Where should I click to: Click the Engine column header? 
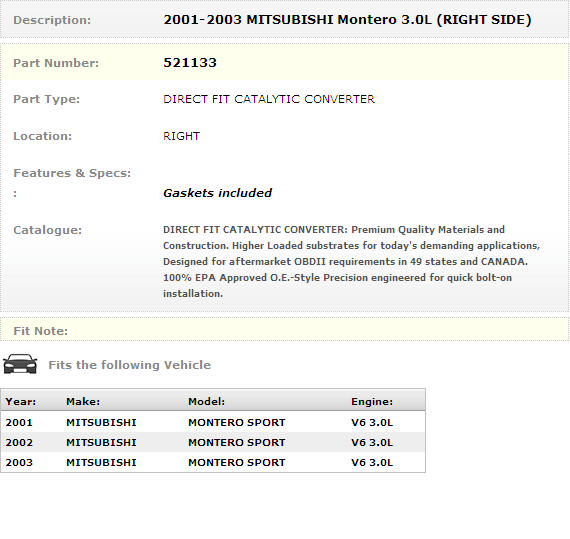(x=372, y=402)
